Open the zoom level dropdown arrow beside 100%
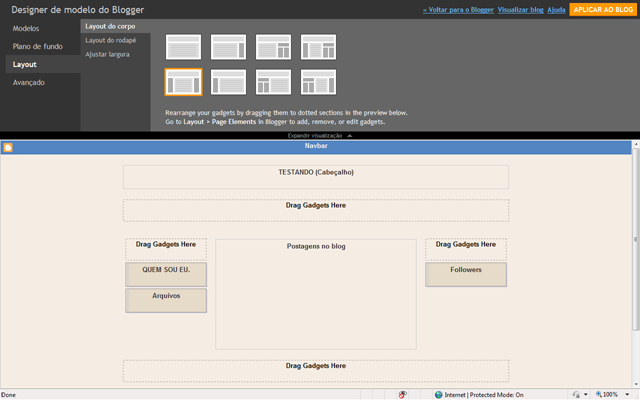Screen dimensions: 640x400 coord(627,394)
